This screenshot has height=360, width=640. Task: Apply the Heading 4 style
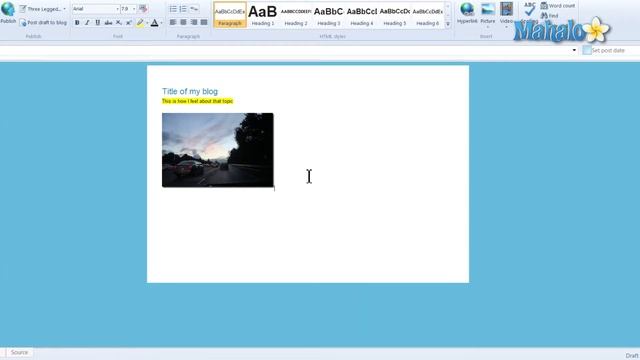362,15
